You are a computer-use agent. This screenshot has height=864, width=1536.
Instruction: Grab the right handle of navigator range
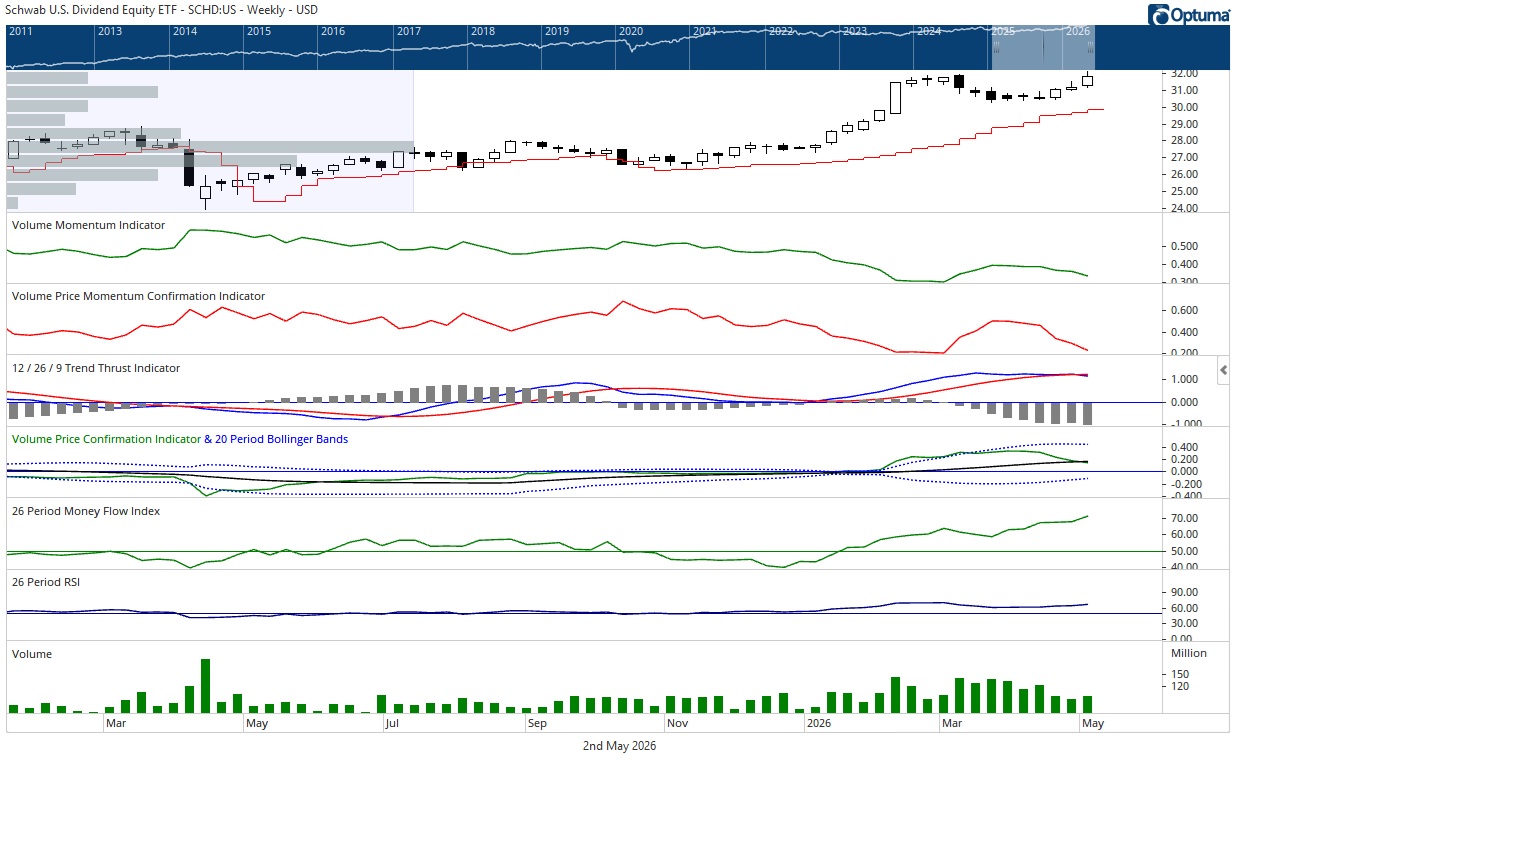[x=1090, y=47]
